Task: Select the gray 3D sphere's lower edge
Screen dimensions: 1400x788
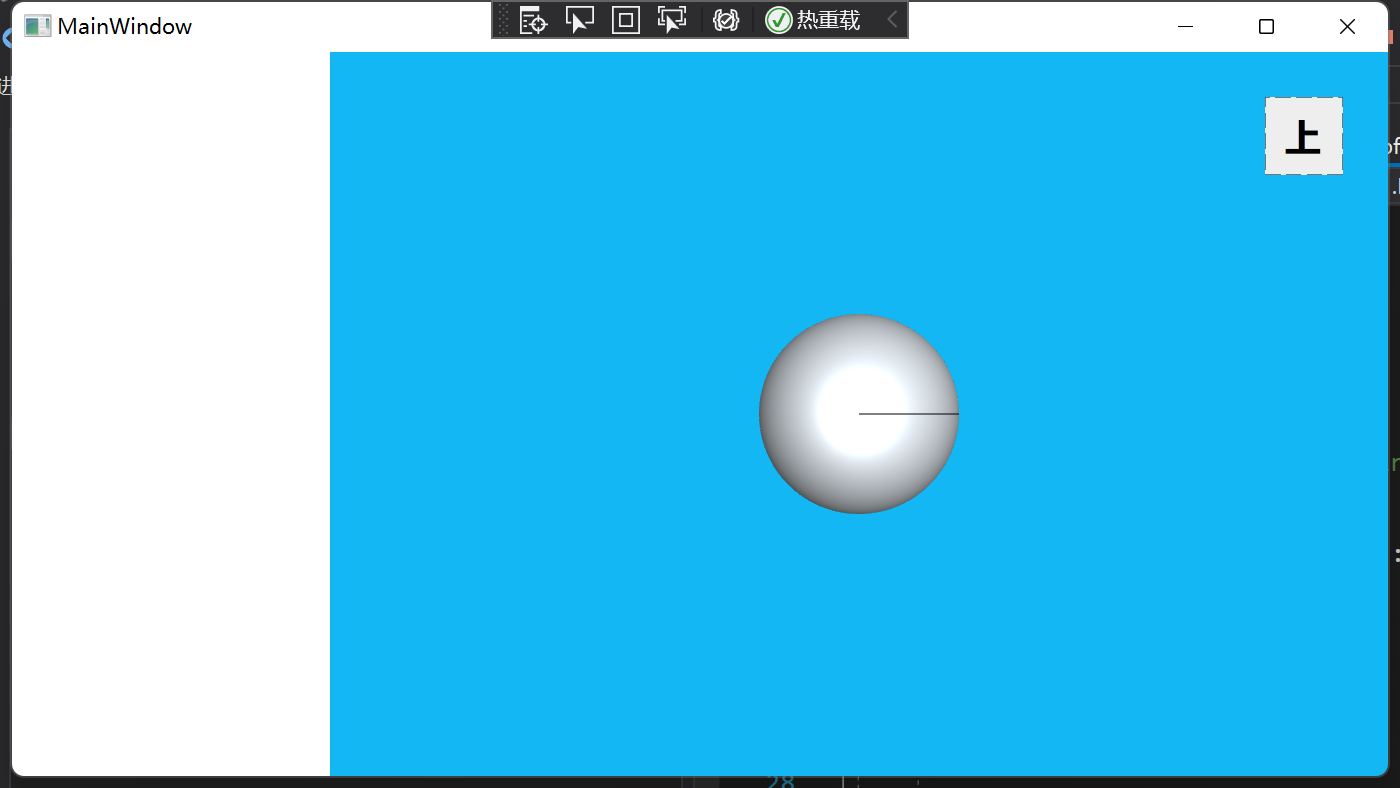Action: pyautogui.click(x=859, y=506)
